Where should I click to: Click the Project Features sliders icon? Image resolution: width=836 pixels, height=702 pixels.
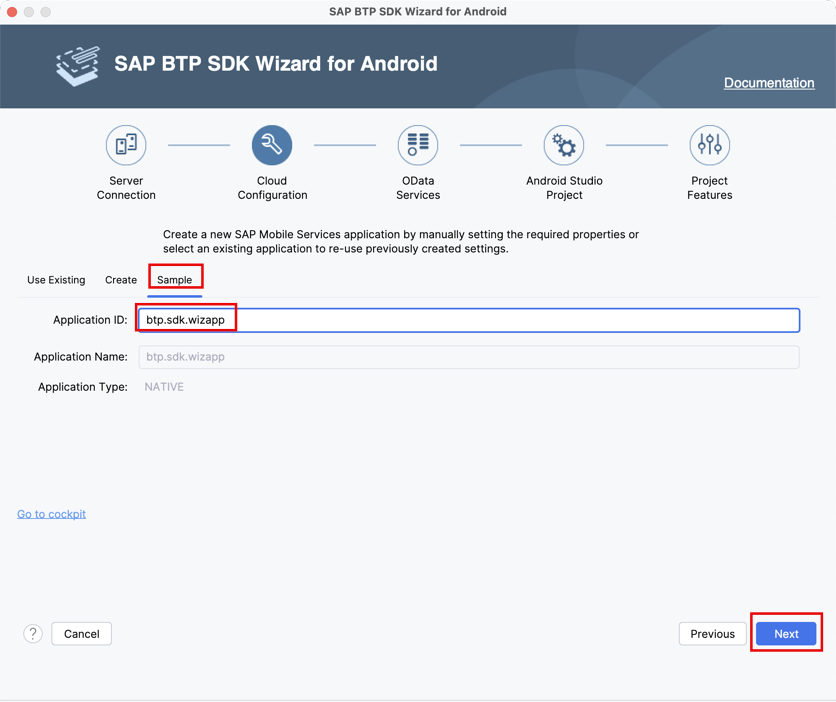(710, 145)
